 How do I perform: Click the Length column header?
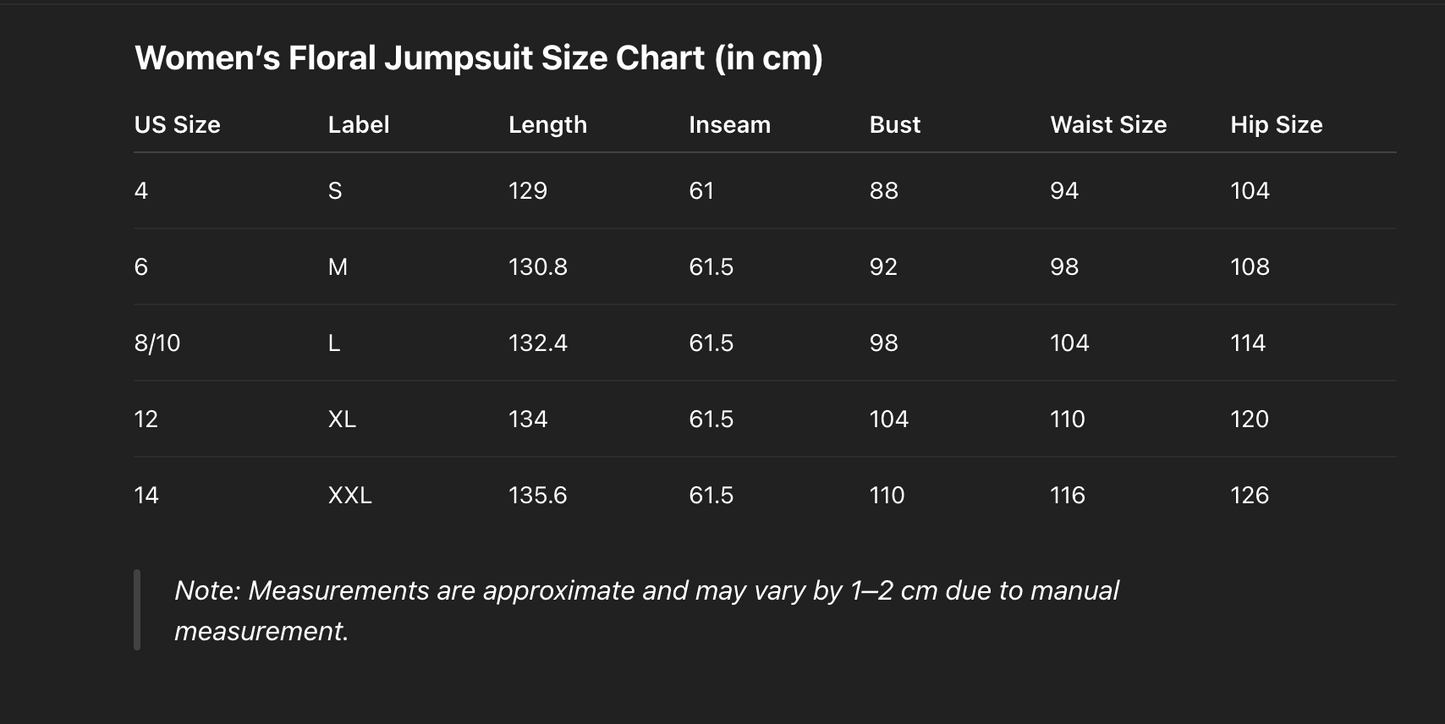click(x=547, y=125)
